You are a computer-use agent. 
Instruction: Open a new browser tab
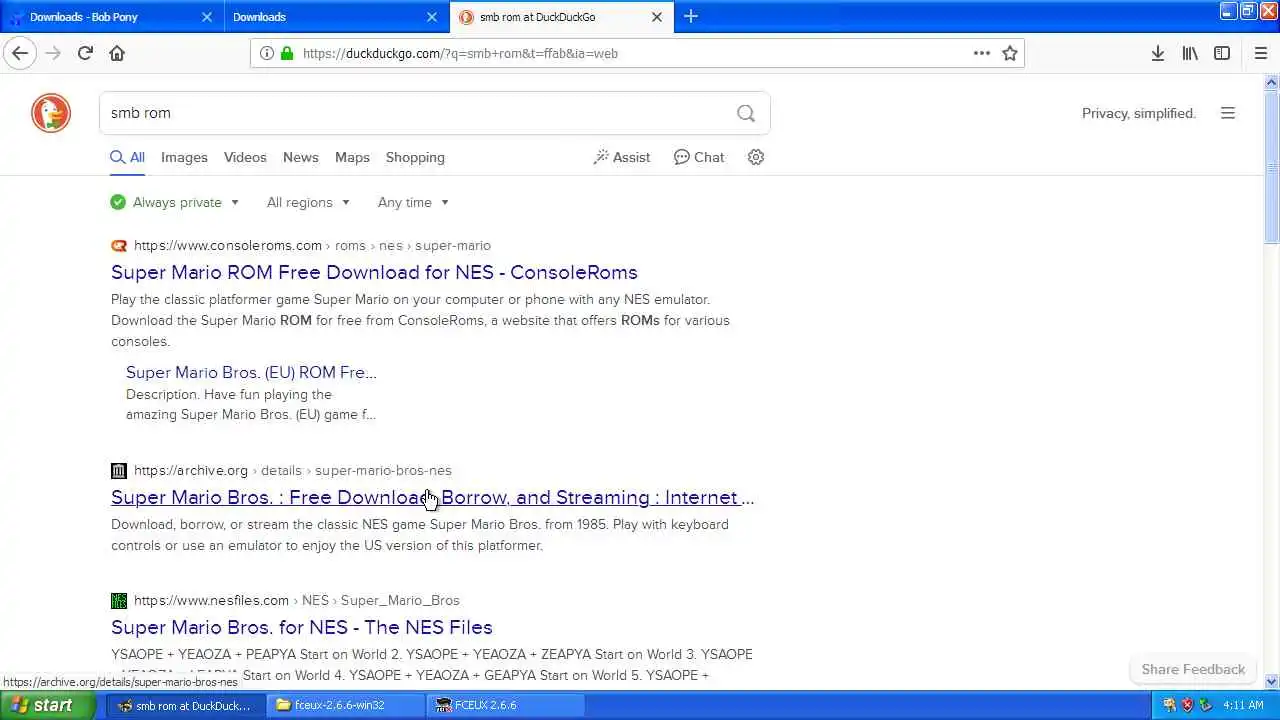click(x=690, y=16)
